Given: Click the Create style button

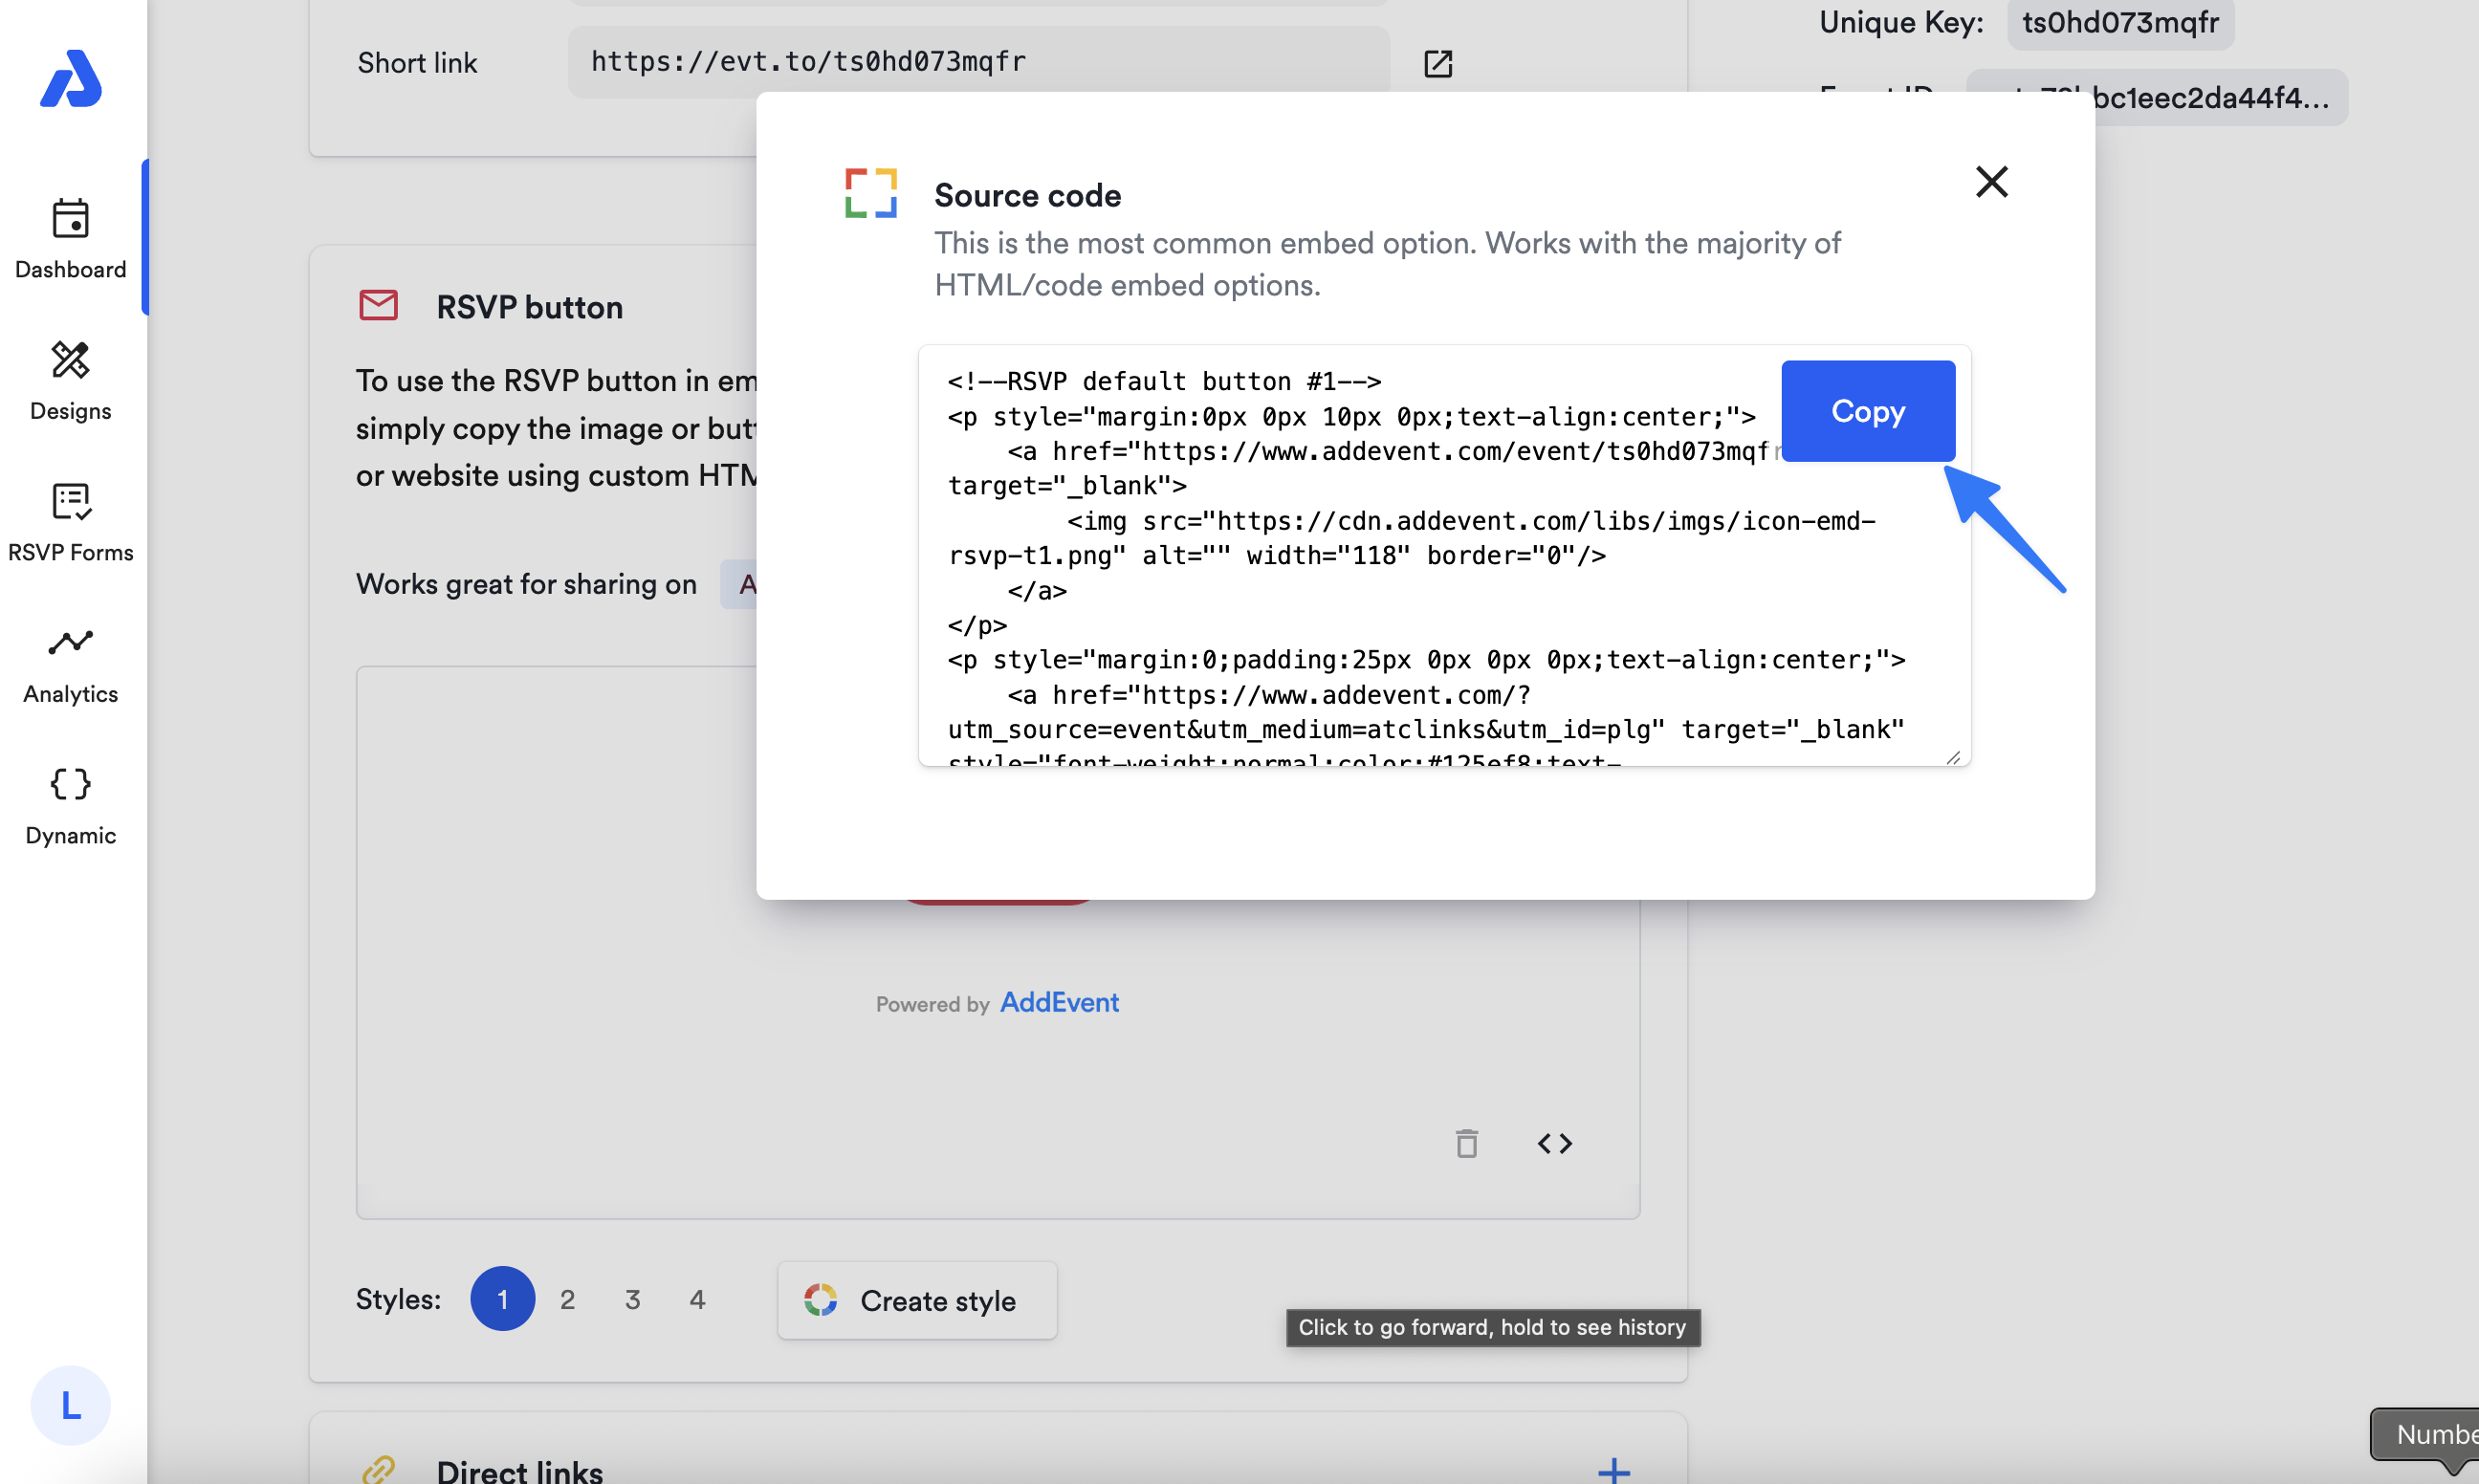Looking at the screenshot, I should [x=916, y=1300].
